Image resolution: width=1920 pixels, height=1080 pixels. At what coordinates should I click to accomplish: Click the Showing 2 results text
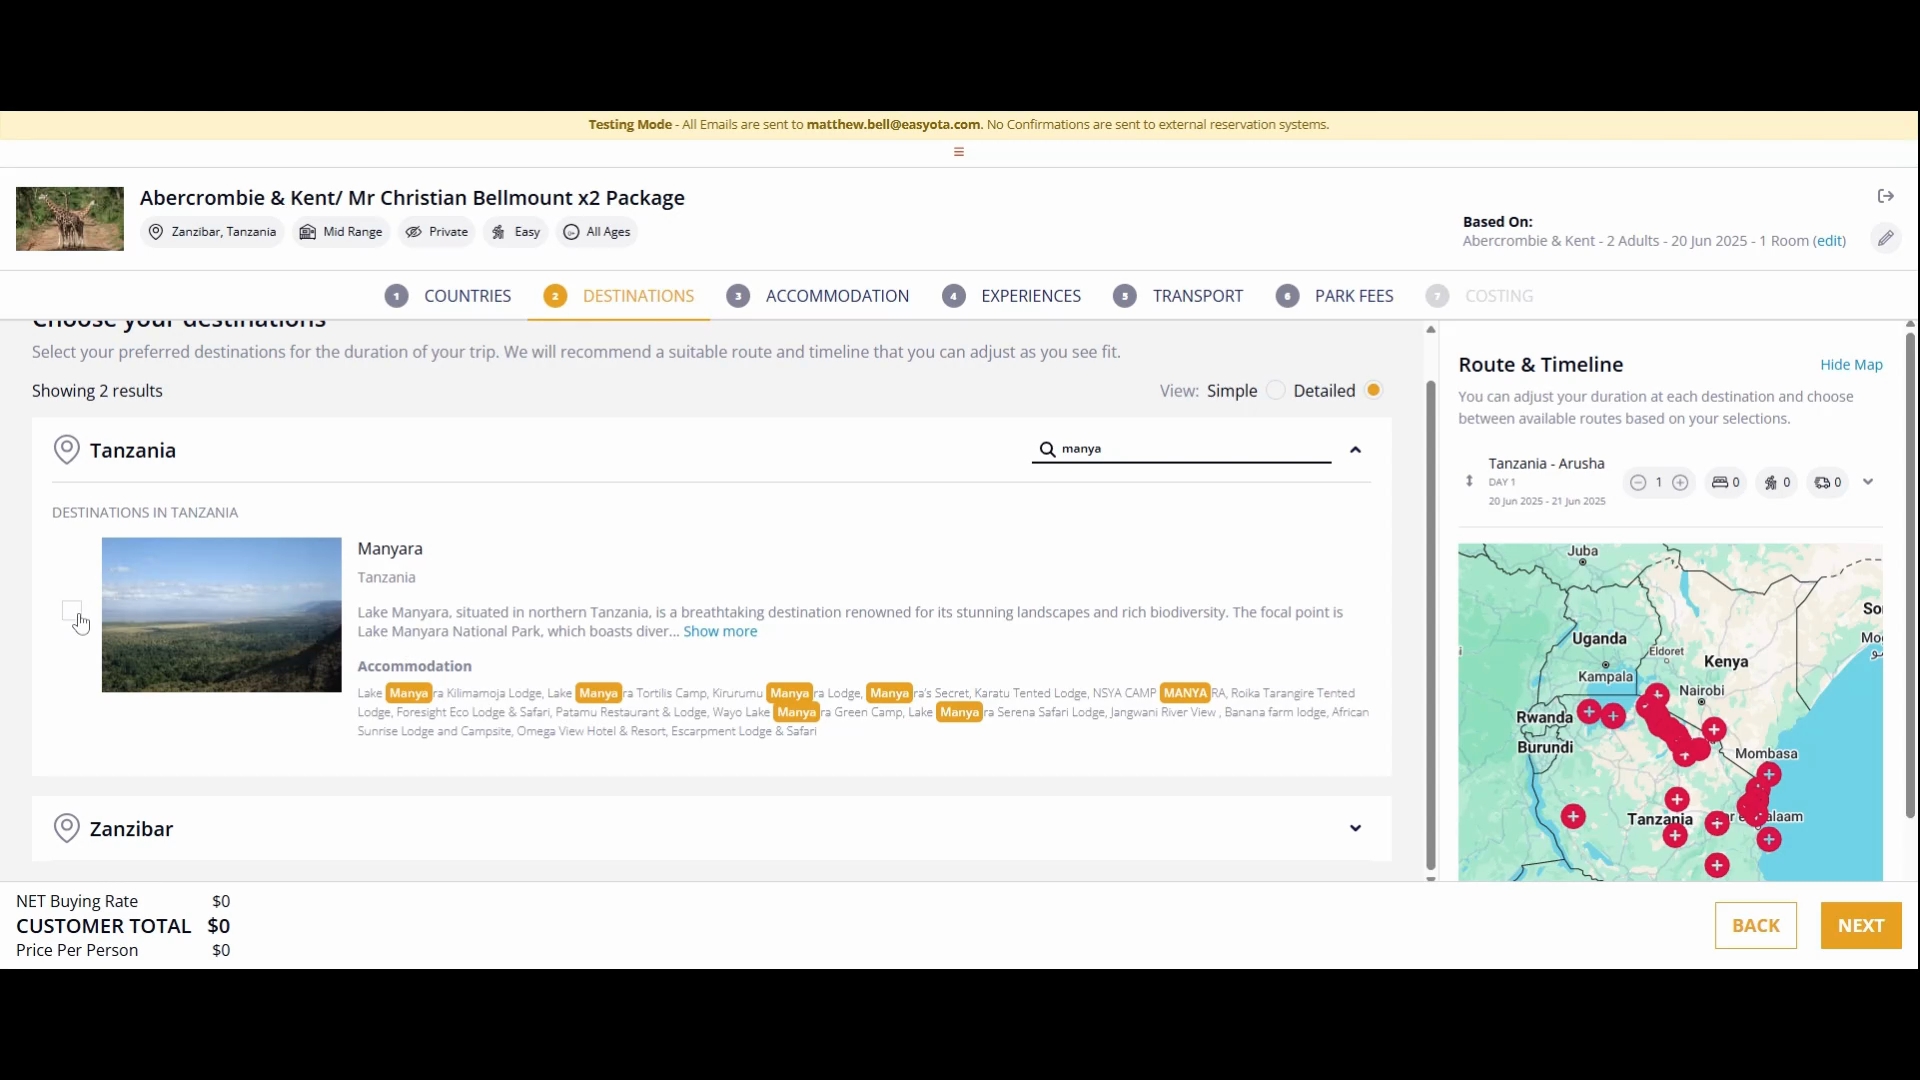click(97, 391)
